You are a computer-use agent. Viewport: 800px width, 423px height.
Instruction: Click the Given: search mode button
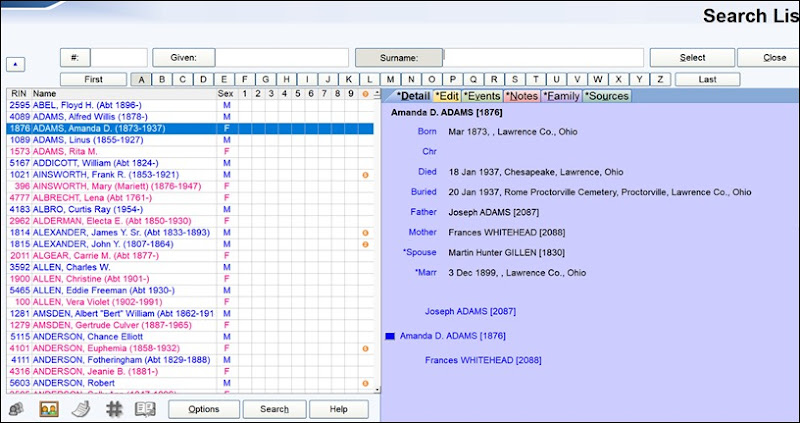(x=184, y=58)
